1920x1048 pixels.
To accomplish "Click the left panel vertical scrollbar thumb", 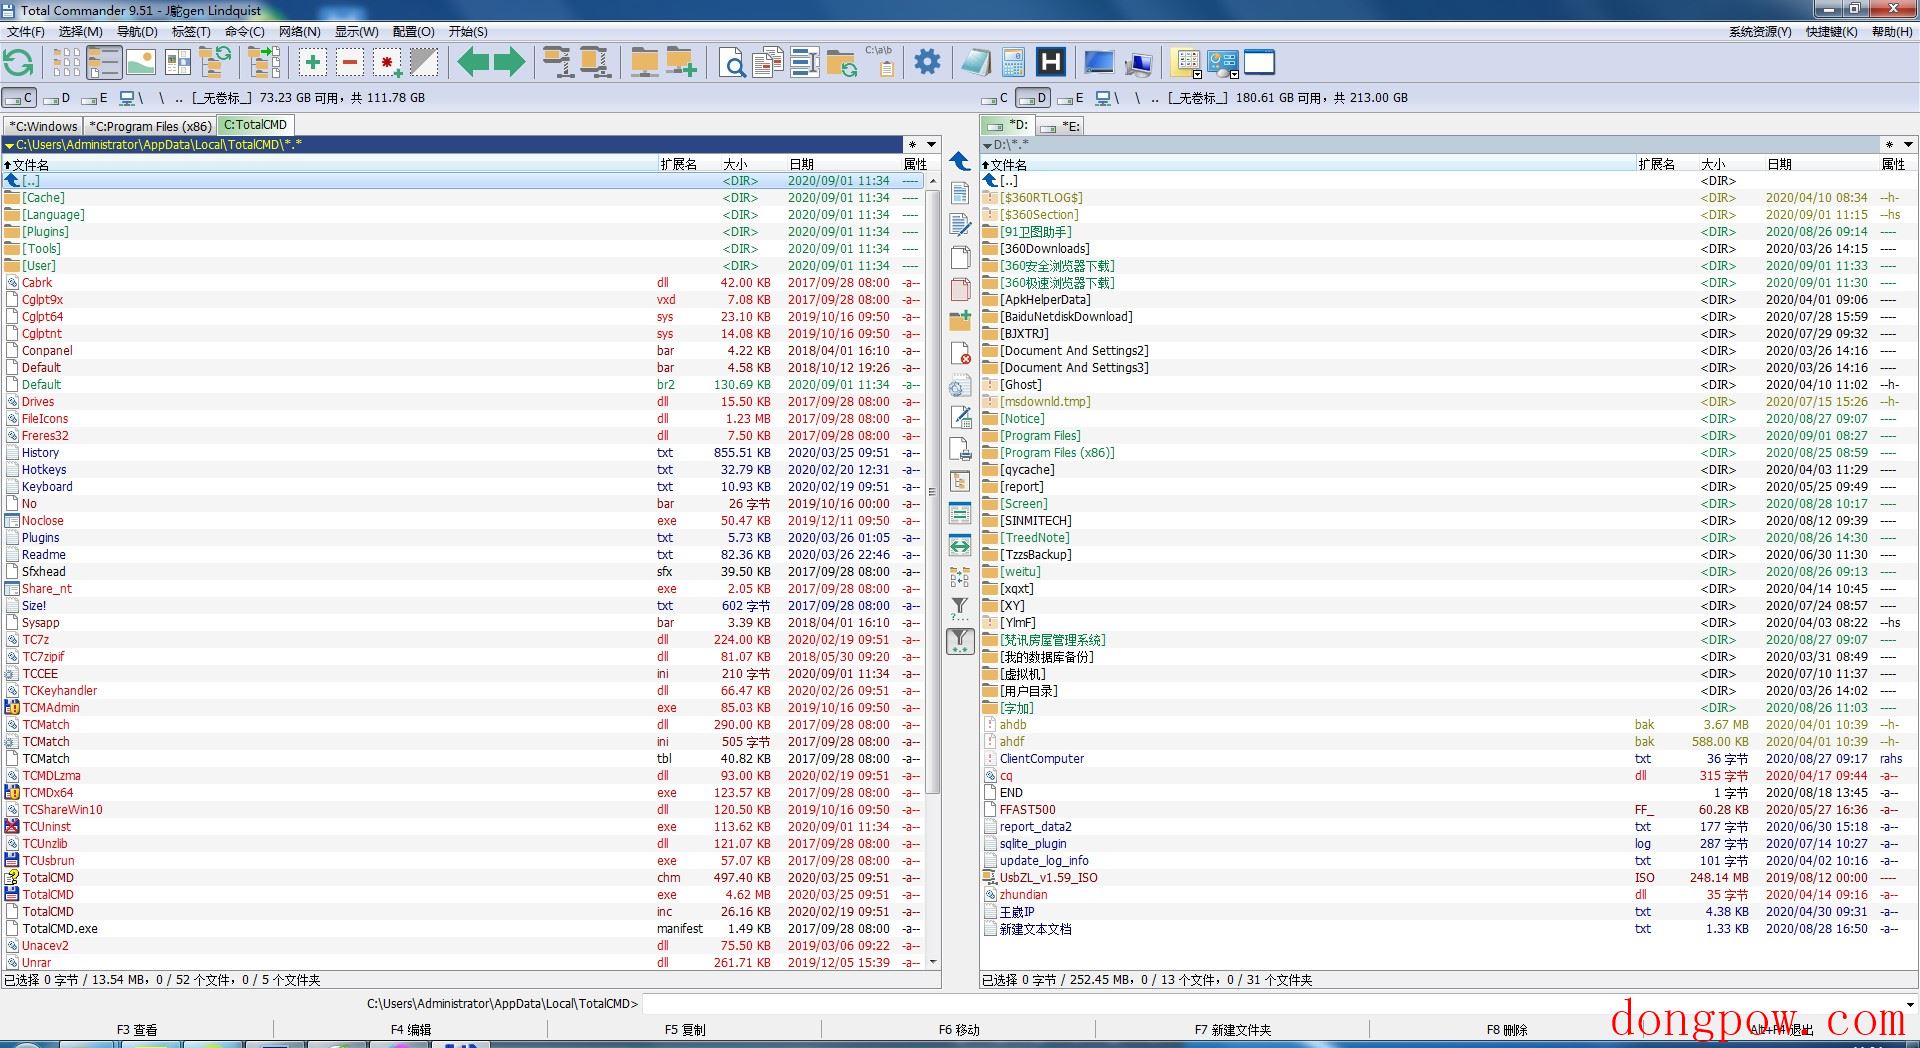I will click(932, 490).
